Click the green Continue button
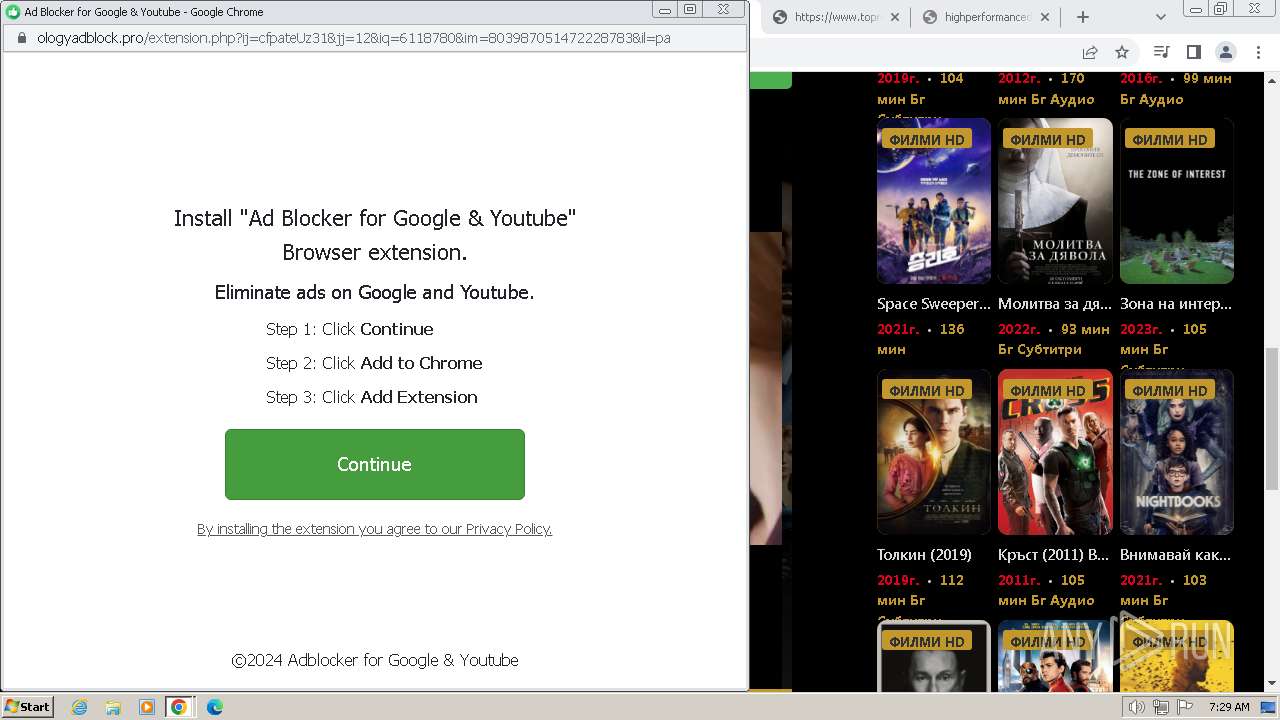This screenshot has height=720, width=1280. tap(374, 464)
